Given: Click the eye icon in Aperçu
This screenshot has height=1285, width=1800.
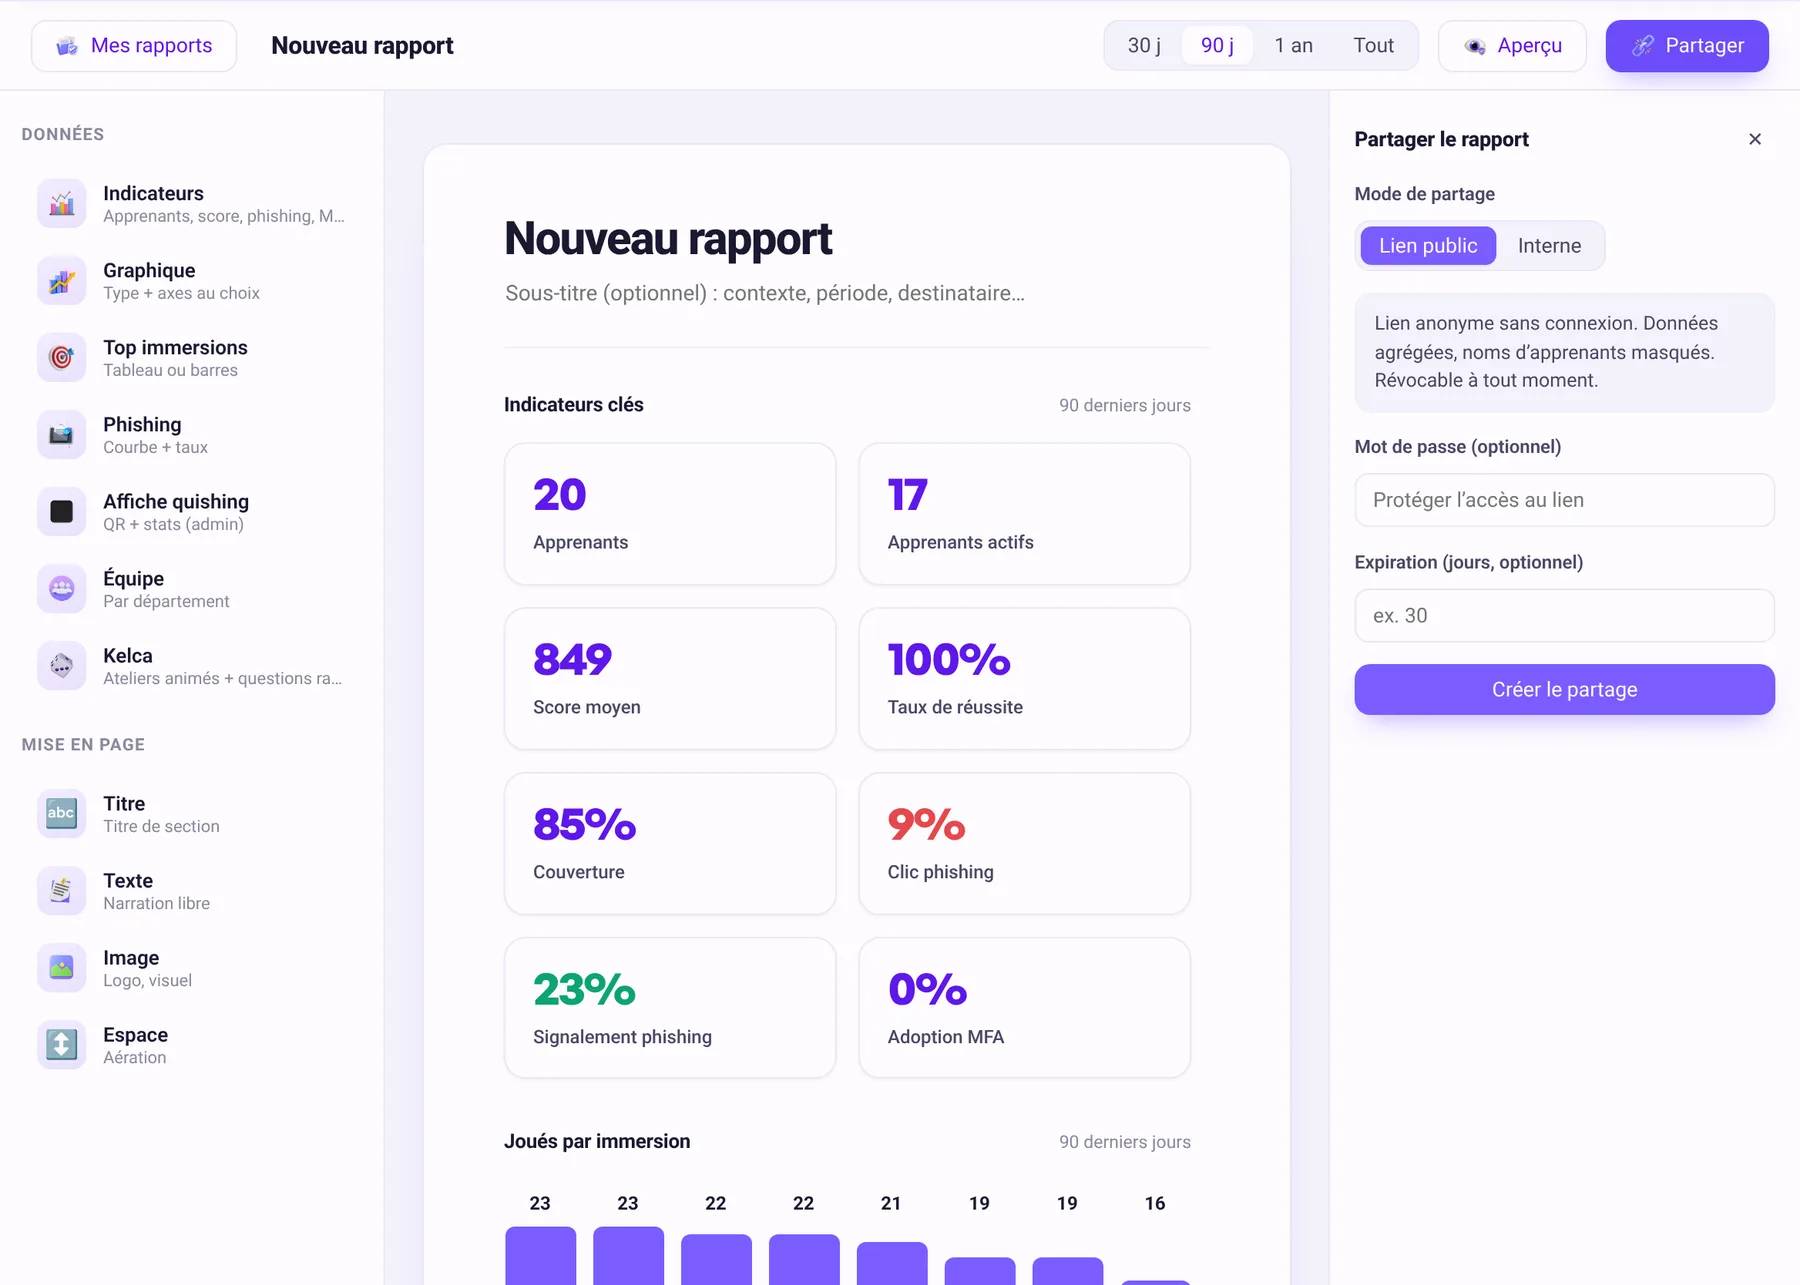Looking at the screenshot, I should (x=1475, y=46).
